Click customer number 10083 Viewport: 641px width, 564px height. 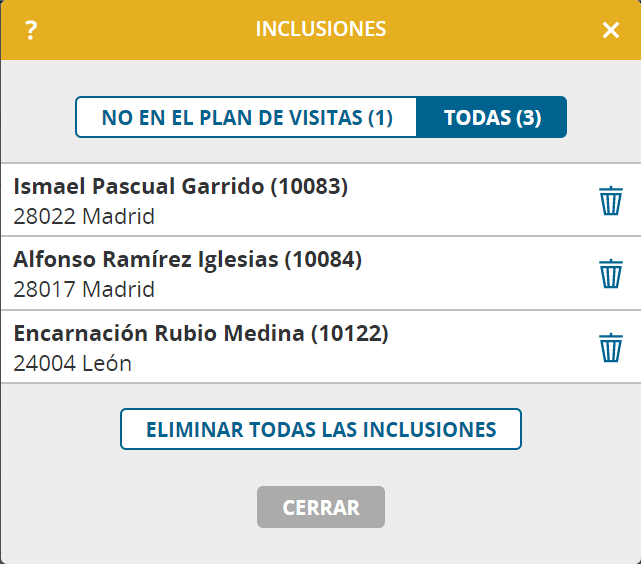pos(309,186)
